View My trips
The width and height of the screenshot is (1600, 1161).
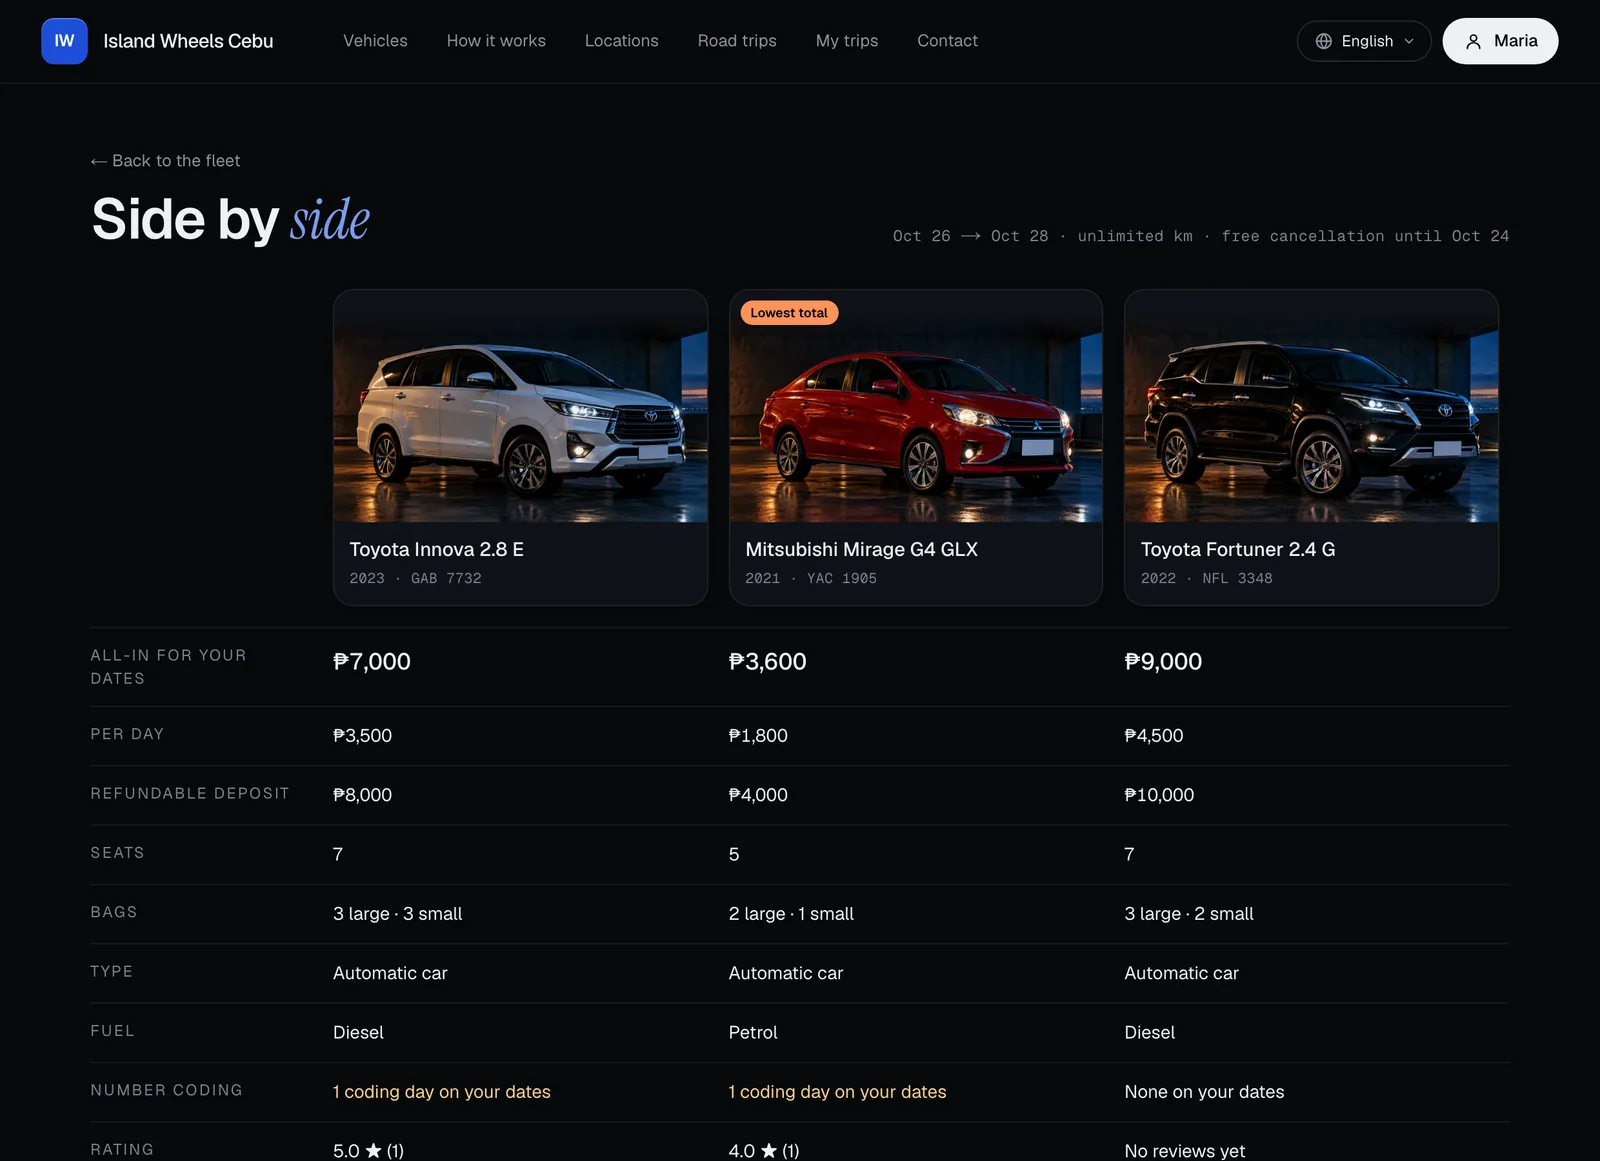click(x=847, y=41)
